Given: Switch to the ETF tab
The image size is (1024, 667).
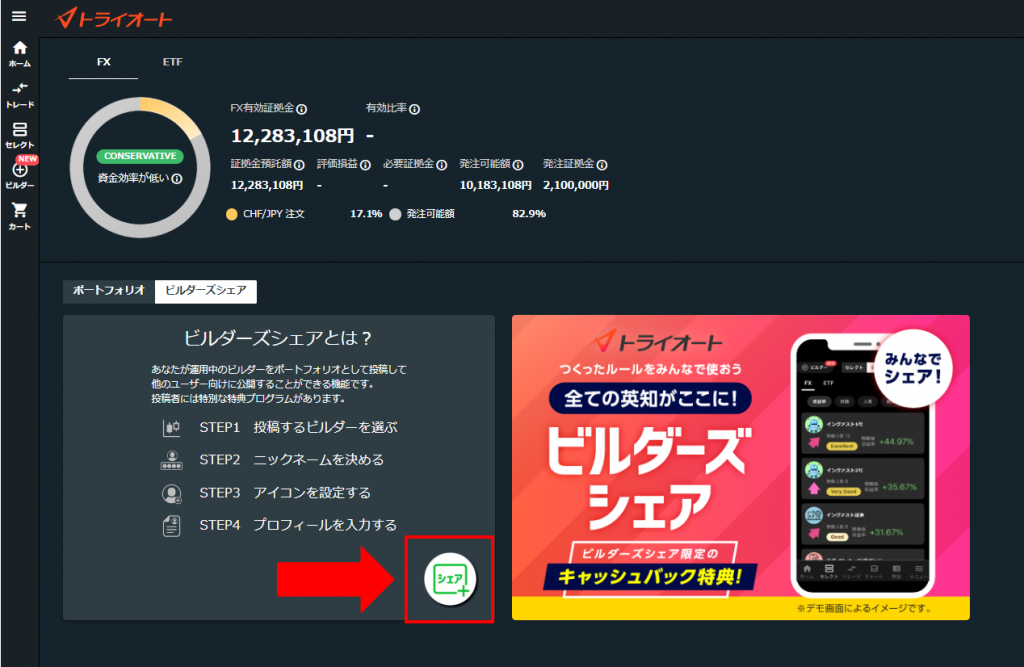Looking at the screenshot, I should (x=173, y=62).
